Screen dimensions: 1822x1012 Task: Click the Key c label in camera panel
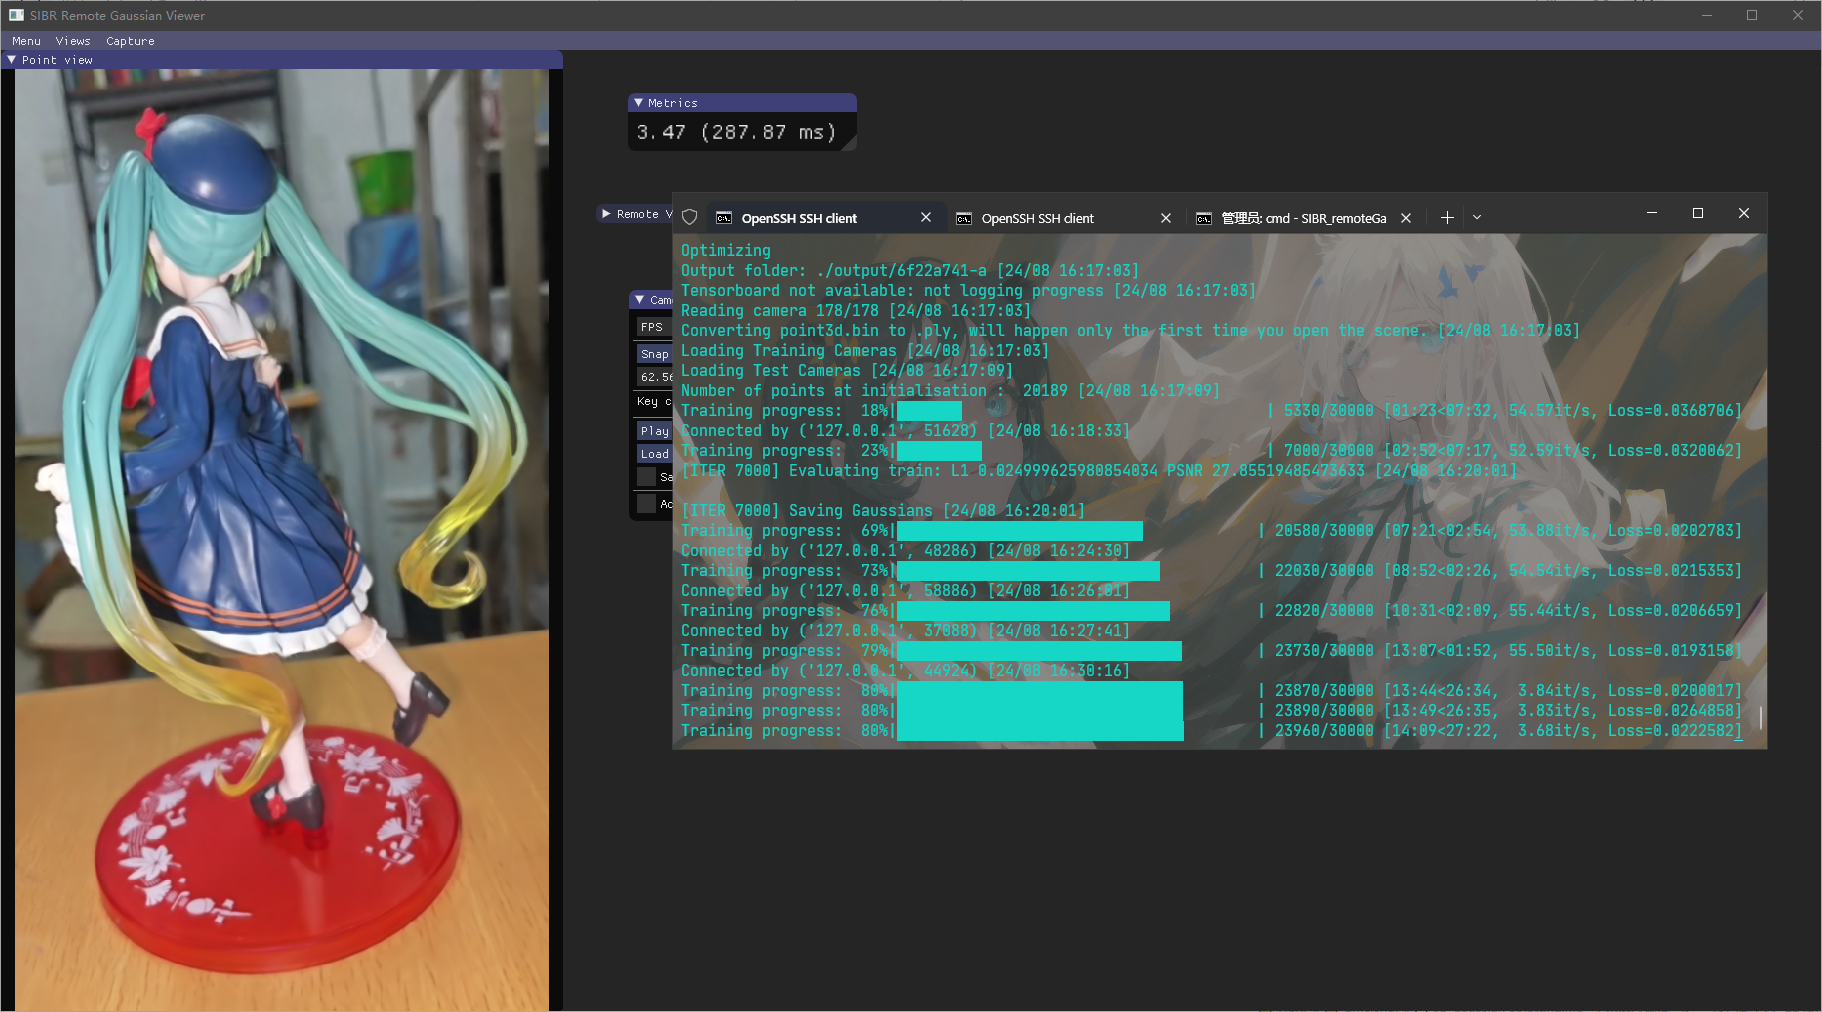tap(654, 401)
